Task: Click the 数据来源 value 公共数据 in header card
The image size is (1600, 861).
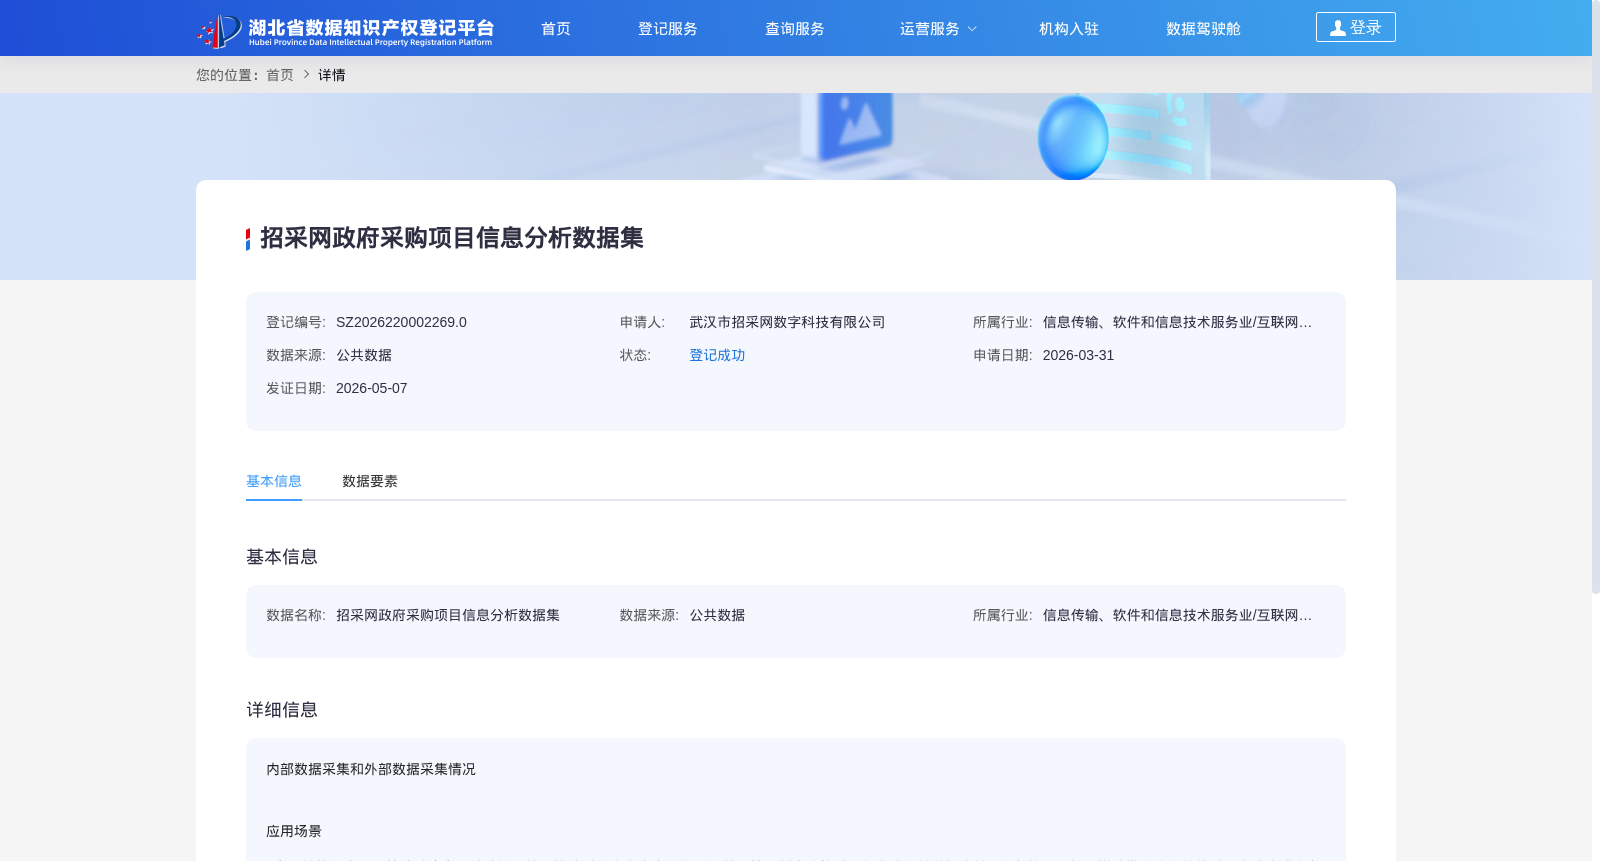Action: [364, 355]
